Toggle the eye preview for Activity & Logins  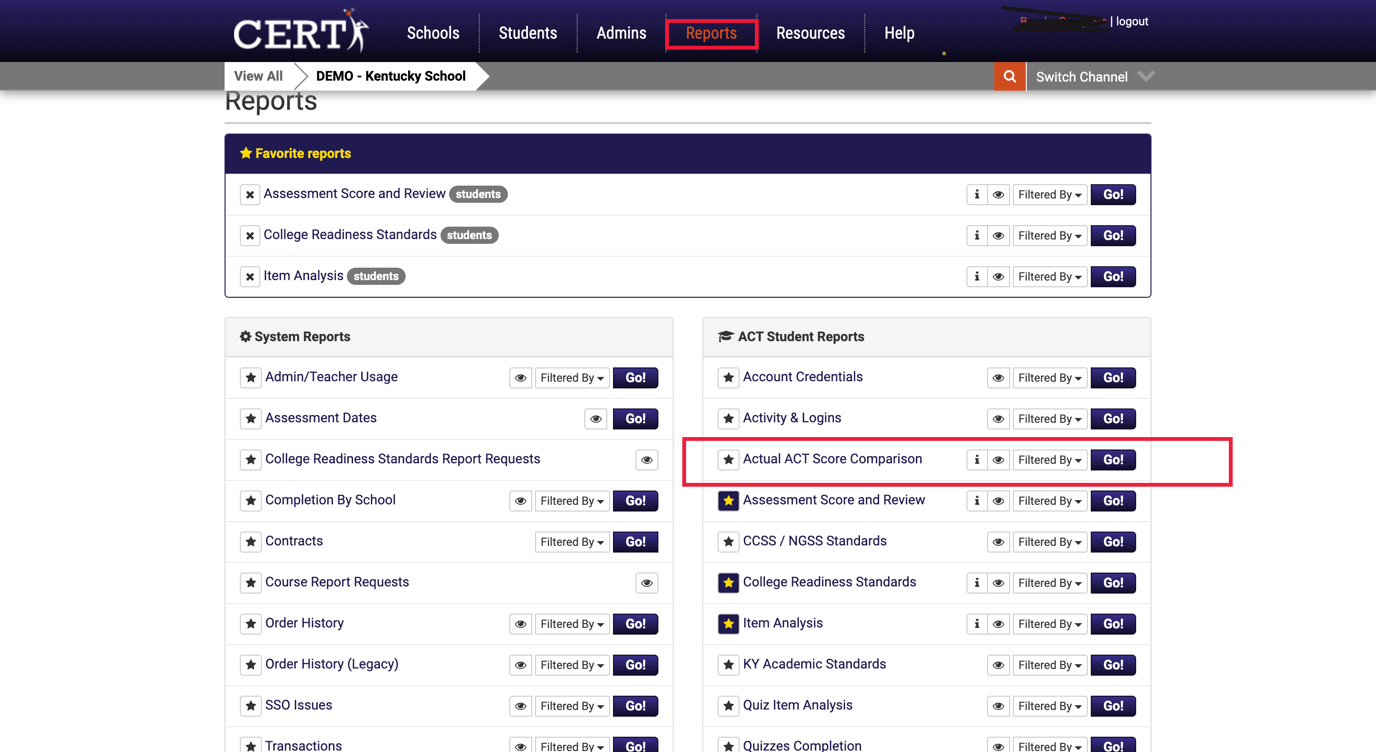click(997, 418)
